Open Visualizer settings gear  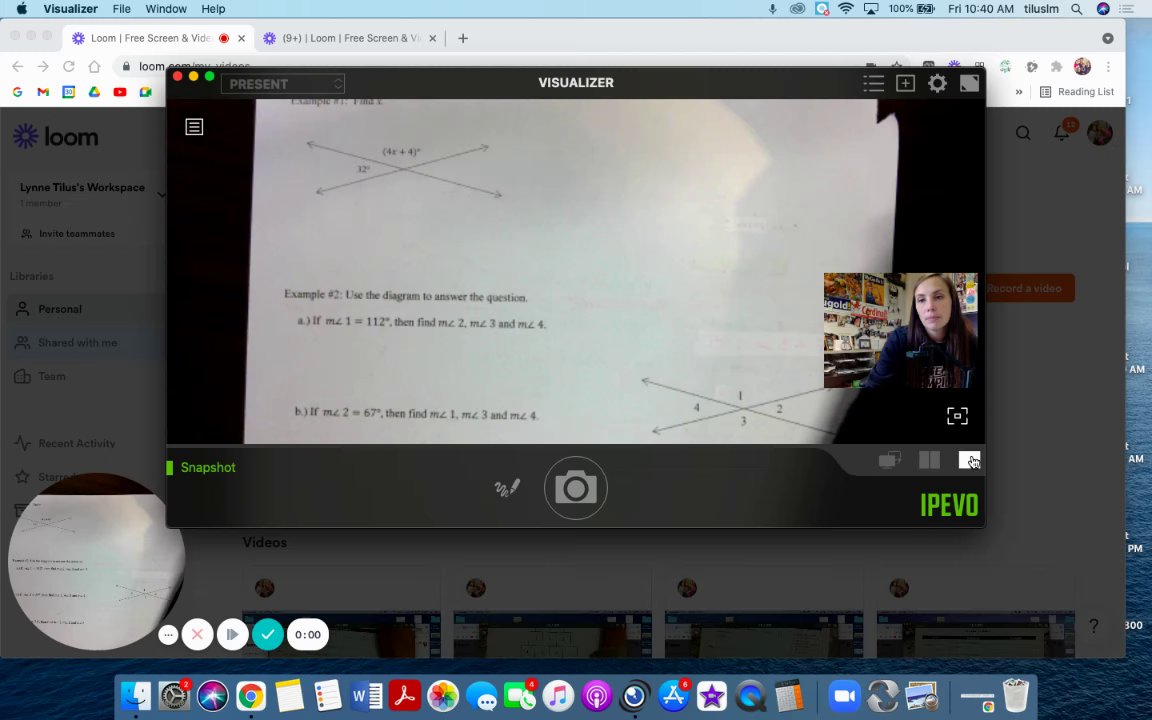(x=937, y=83)
